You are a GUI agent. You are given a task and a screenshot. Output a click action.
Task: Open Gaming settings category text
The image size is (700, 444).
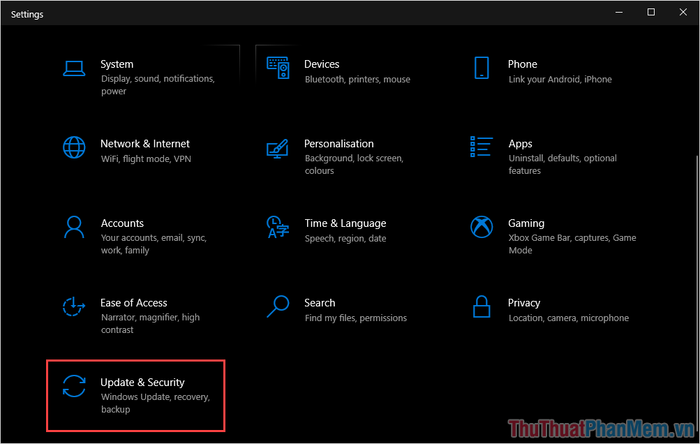526,223
